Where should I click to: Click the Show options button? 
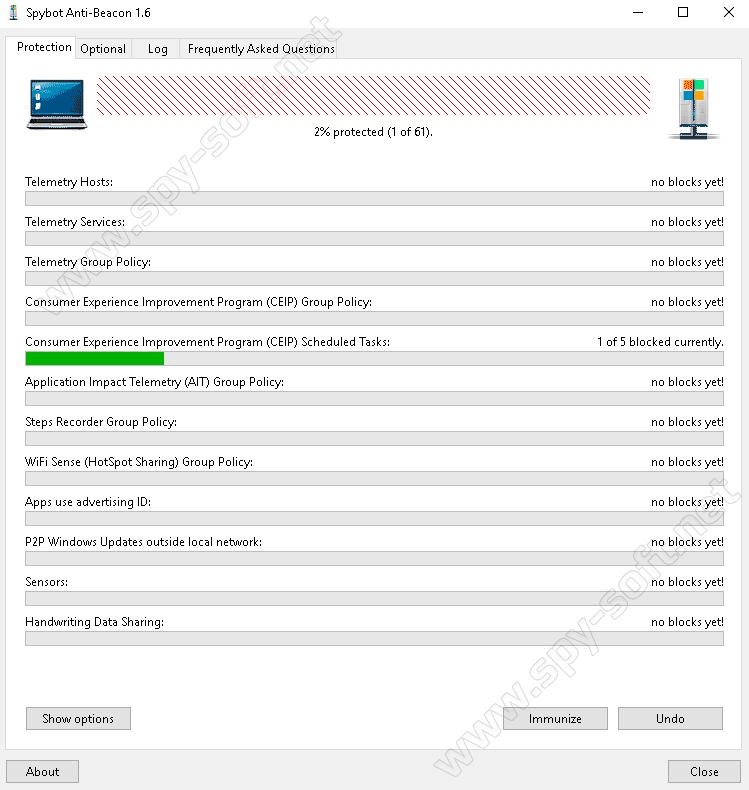(78, 718)
